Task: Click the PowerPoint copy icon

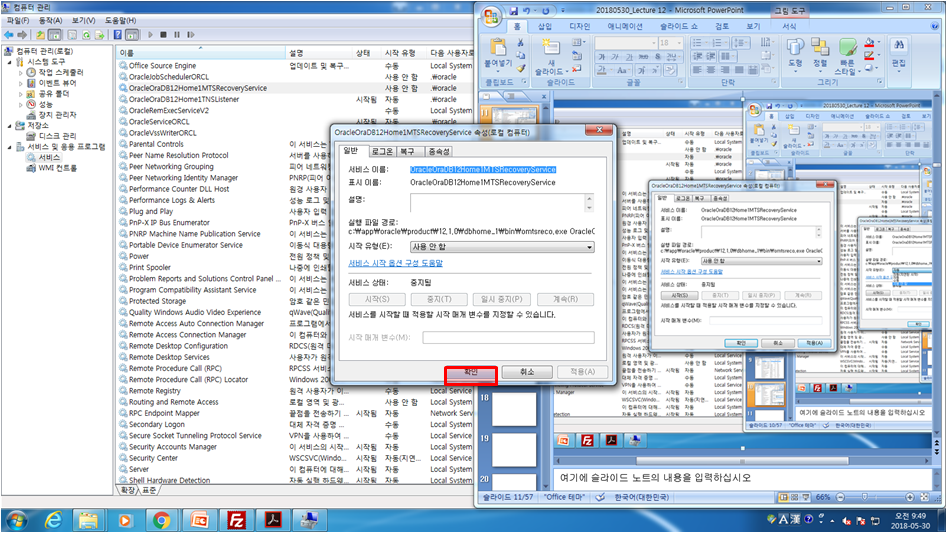Action: point(520,56)
